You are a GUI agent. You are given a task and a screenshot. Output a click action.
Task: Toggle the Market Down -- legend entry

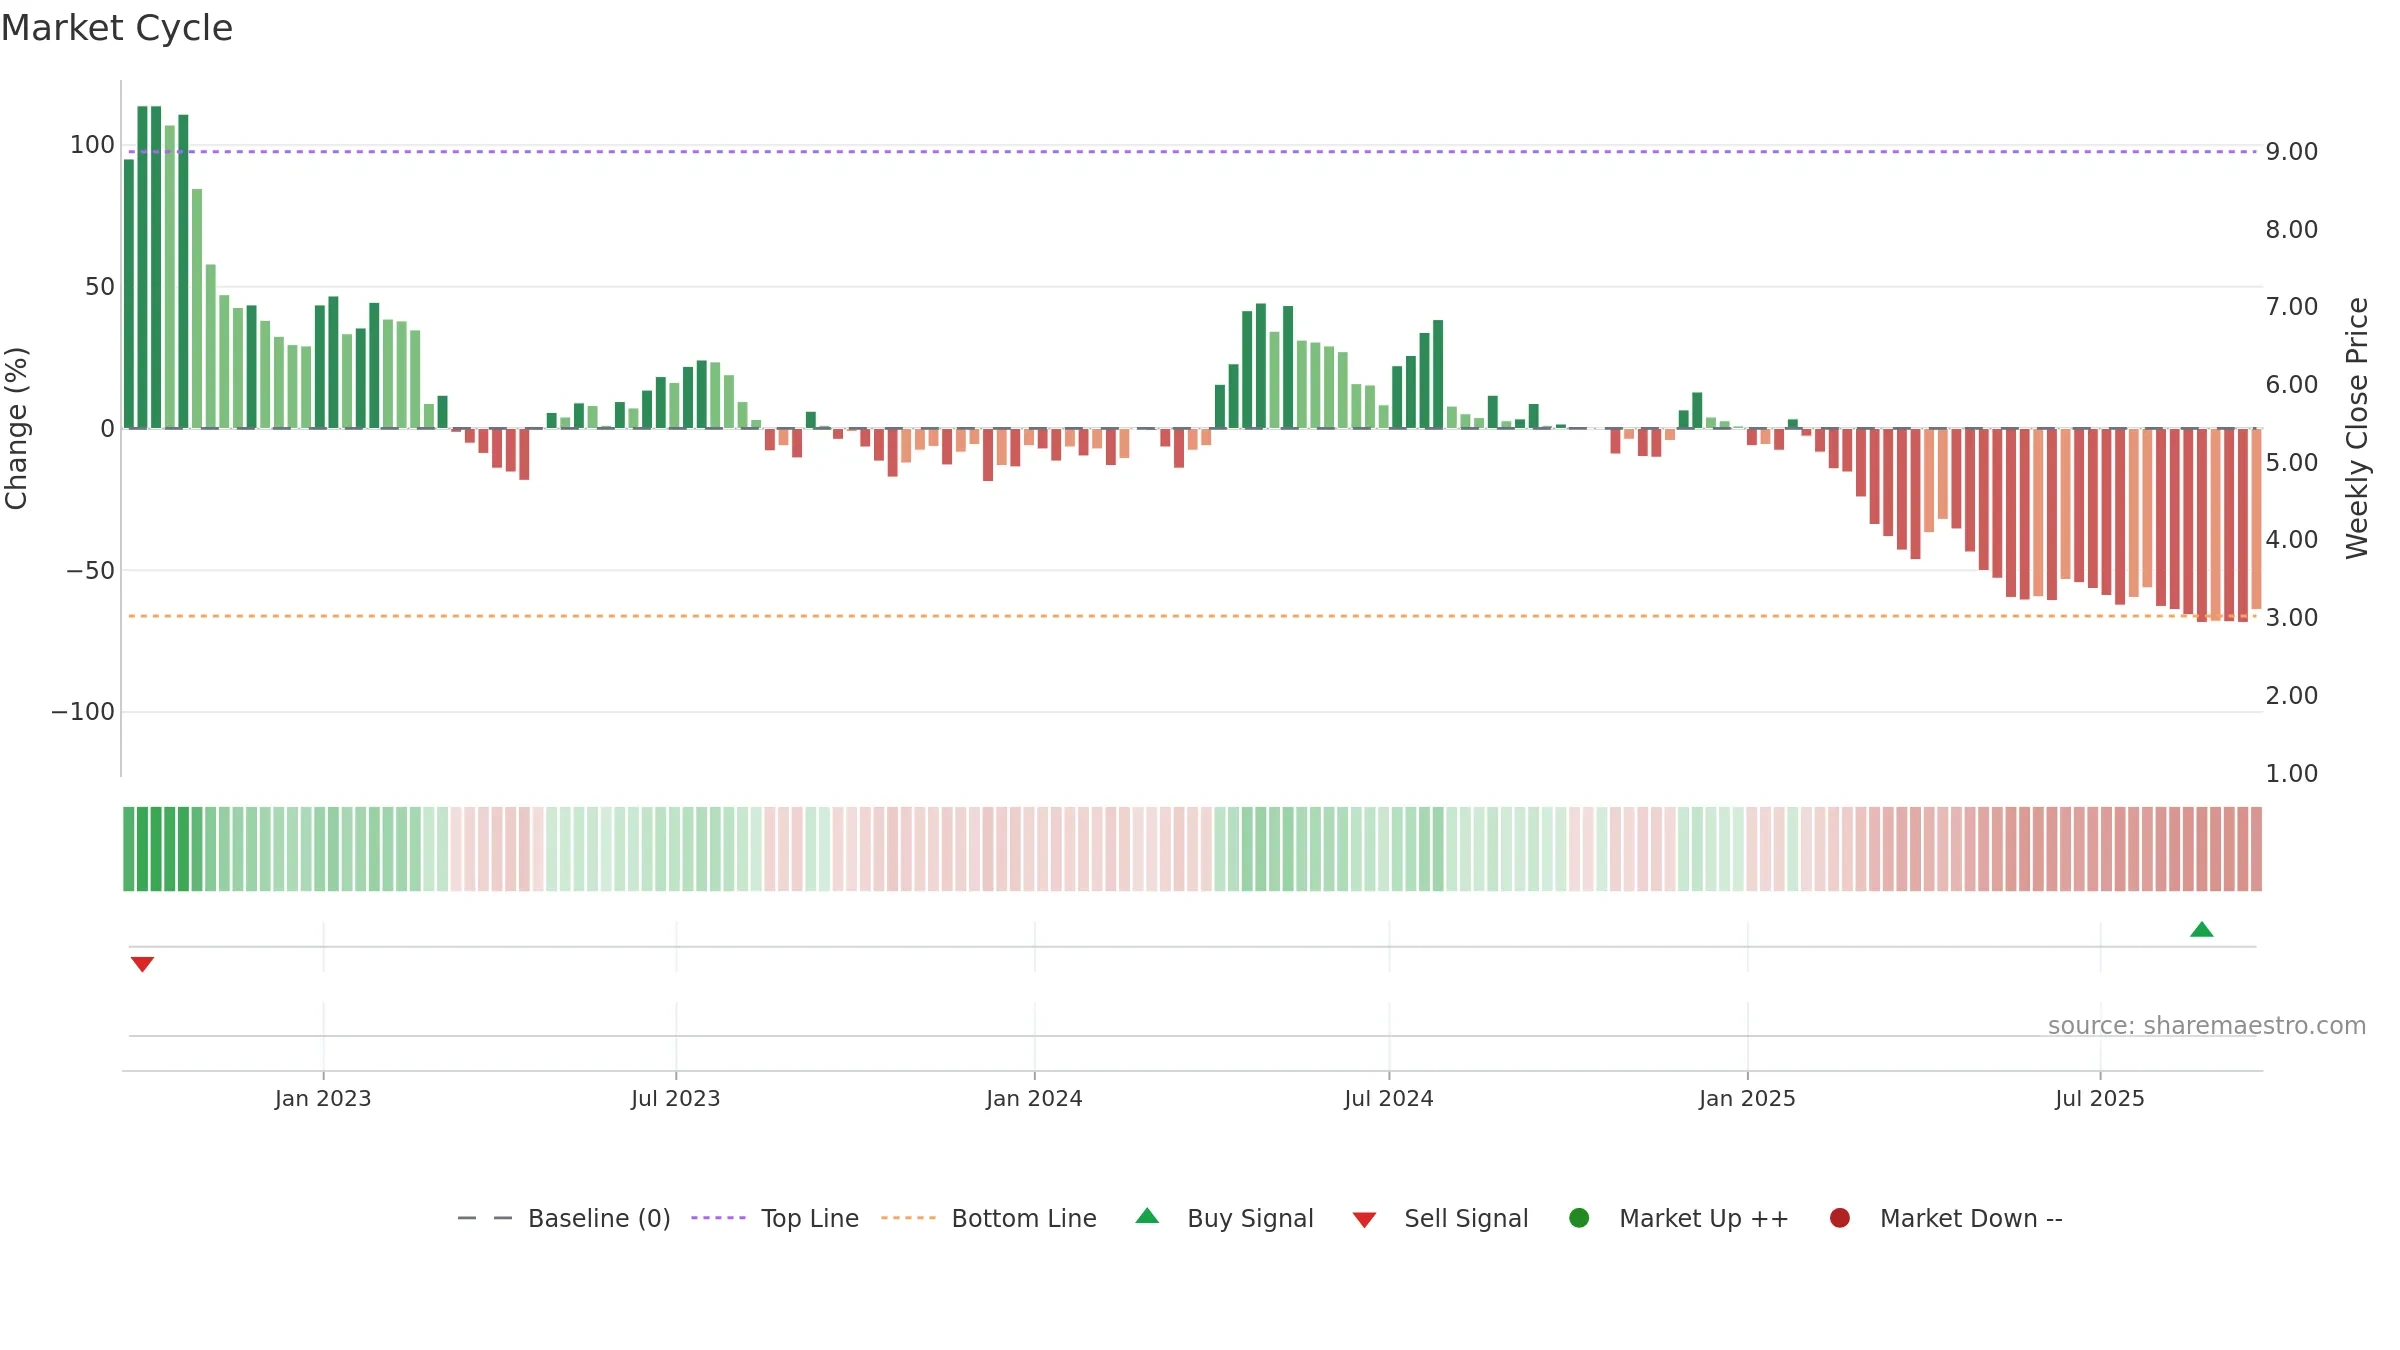click(x=1946, y=1218)
